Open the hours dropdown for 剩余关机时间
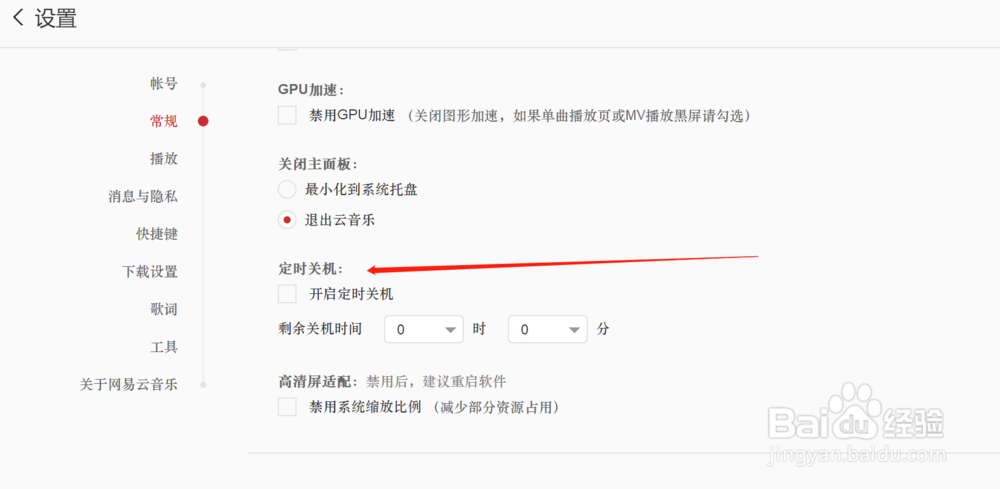The height and width of the screenshot is (489, 1000). (x=424, y=330)
